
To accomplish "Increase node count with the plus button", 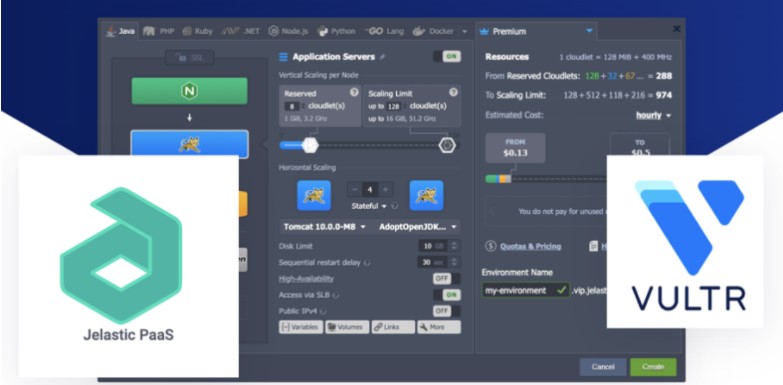I will (385, 190).
